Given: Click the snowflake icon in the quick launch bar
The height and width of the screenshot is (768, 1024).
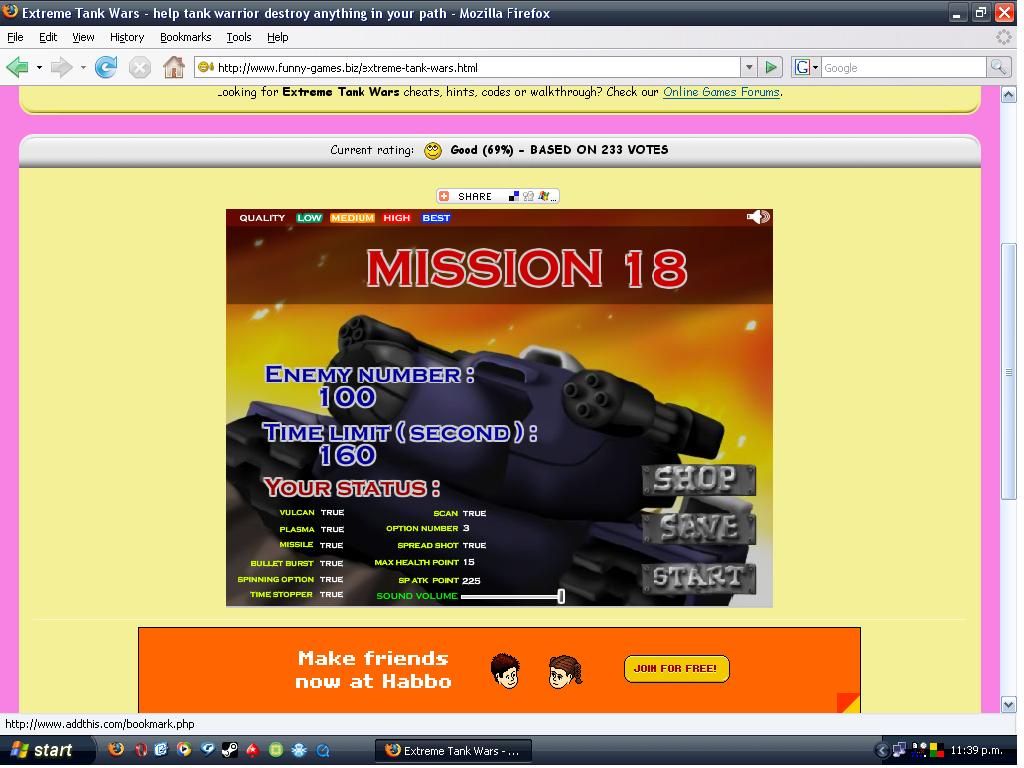Looking at the screenshot, I should [x=299, y=750].
